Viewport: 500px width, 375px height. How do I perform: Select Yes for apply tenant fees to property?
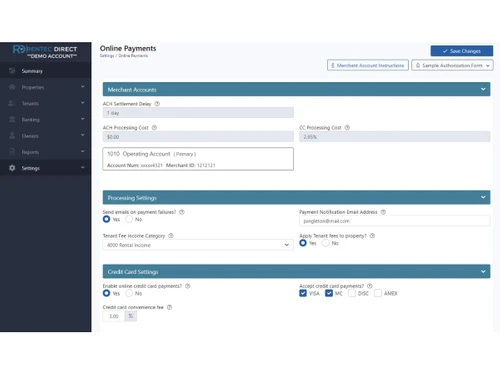tap(303, 243)
